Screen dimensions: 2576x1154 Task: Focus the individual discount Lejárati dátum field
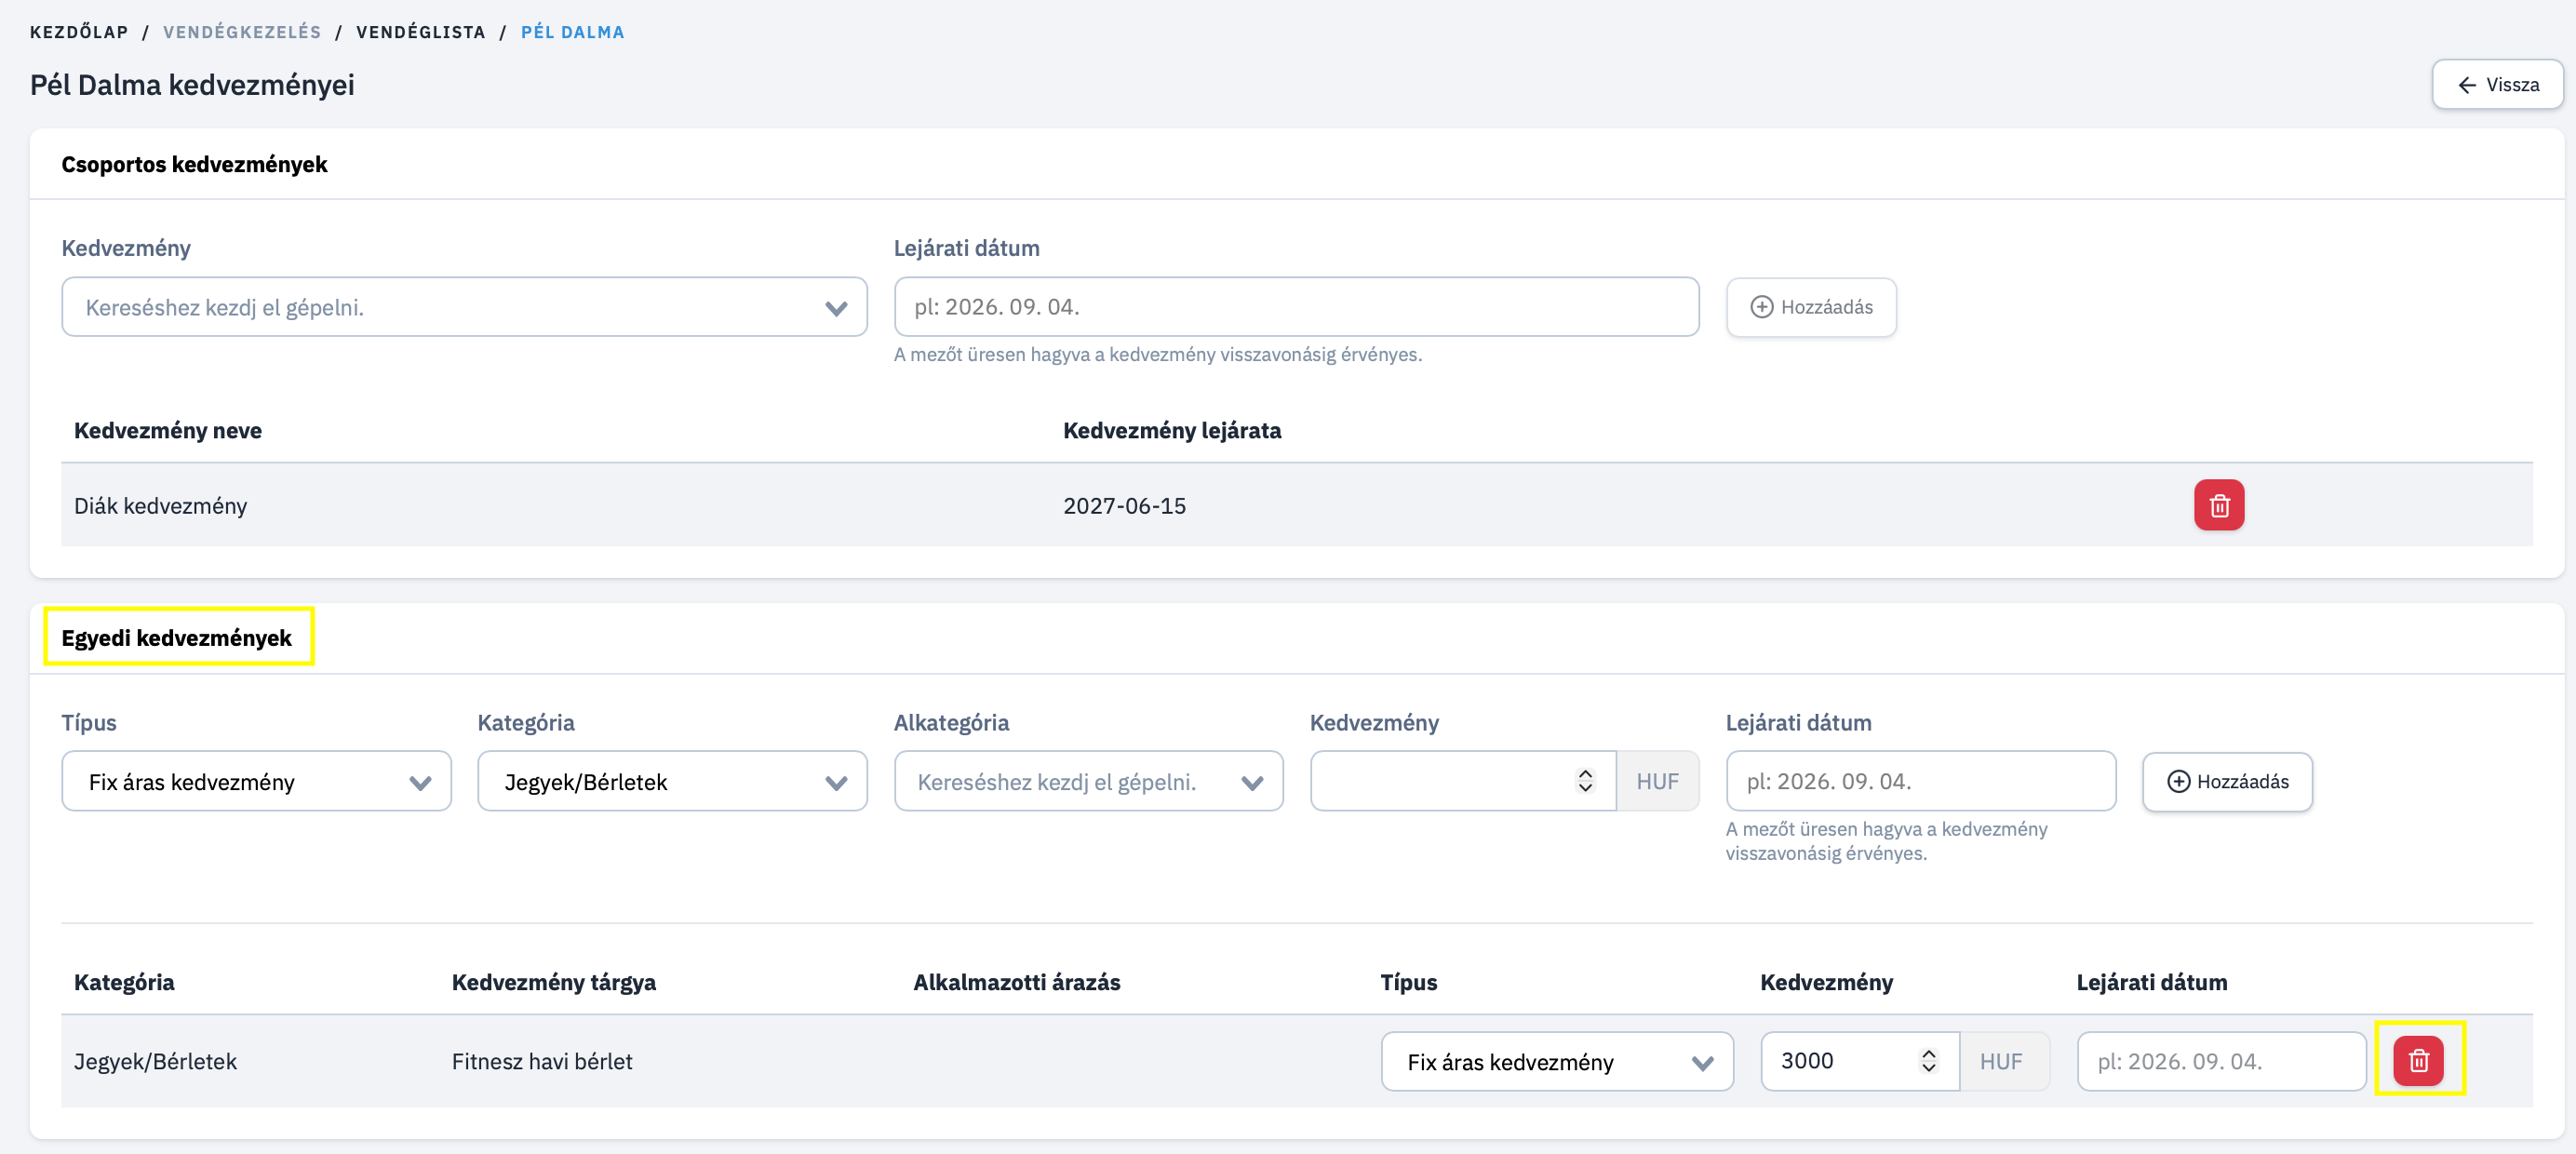point(1920,781)
